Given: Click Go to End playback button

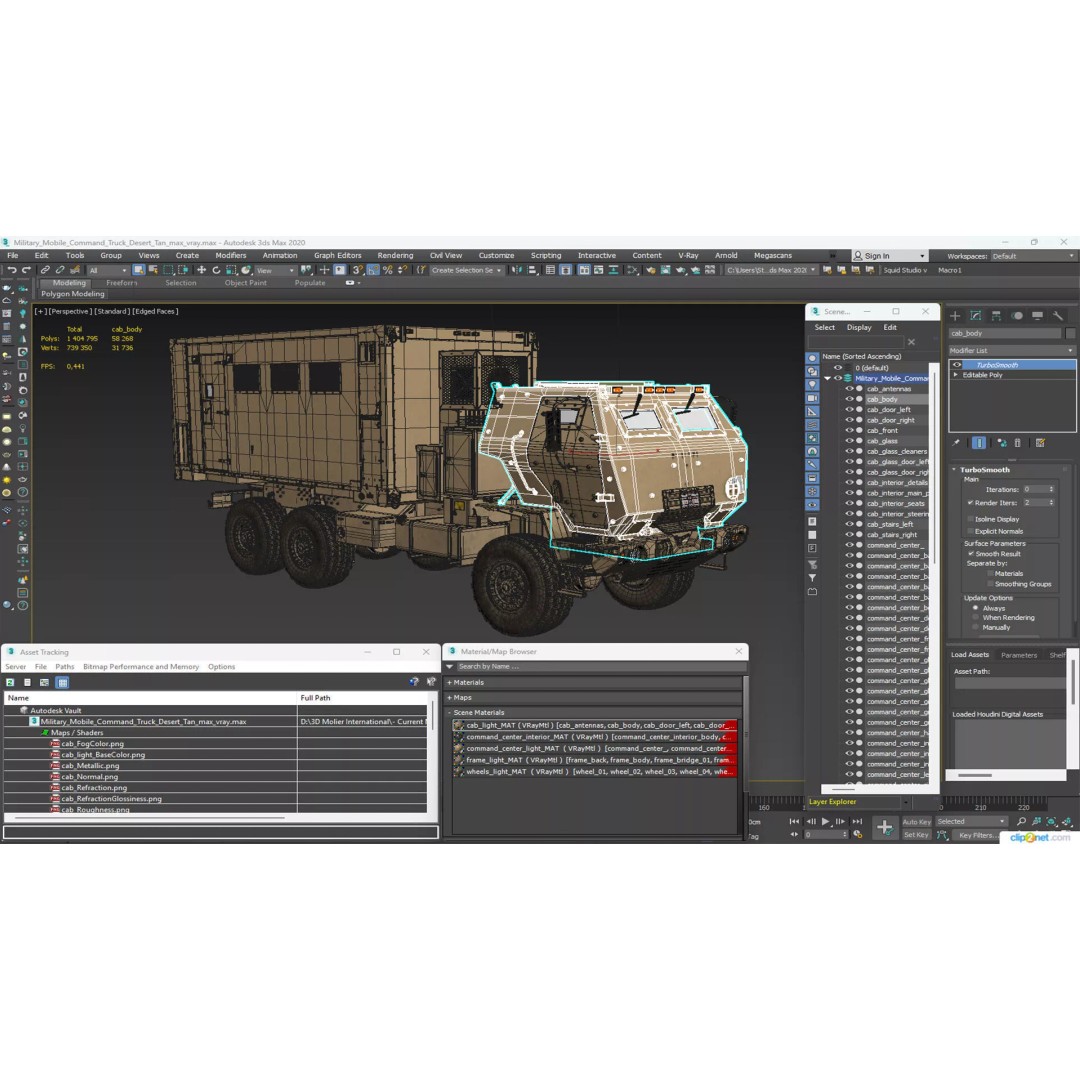Looking at the screenshot, I should point(857,821).
